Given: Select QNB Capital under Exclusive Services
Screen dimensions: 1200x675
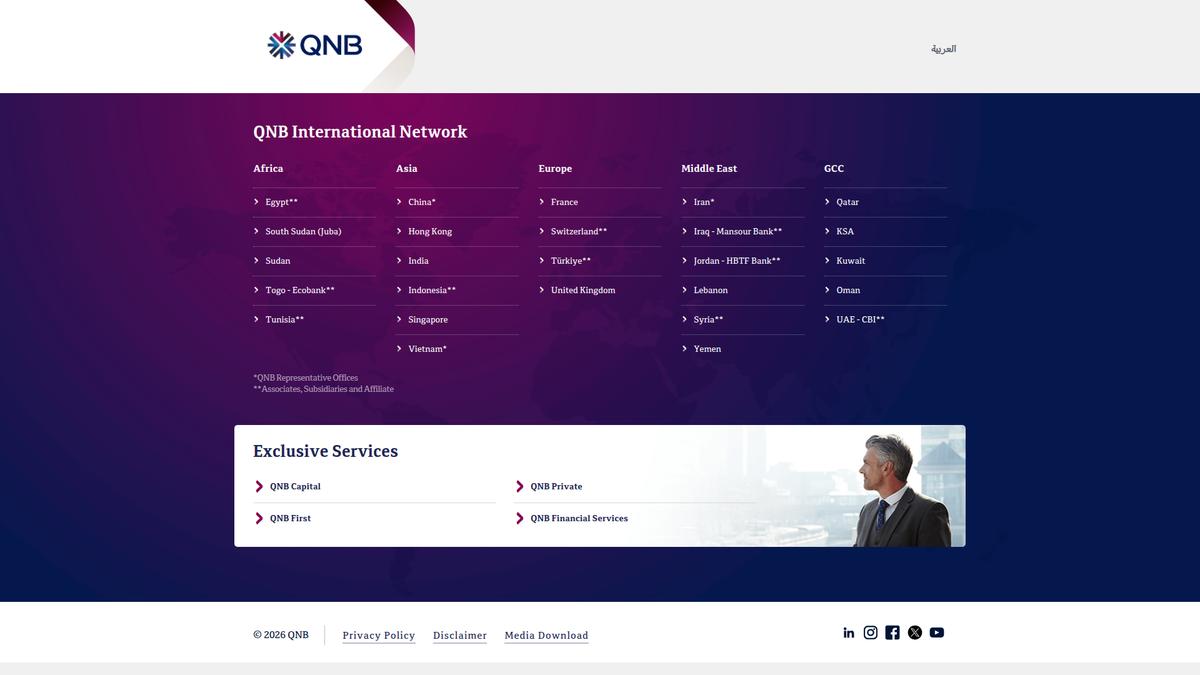Looking at the screenshot, I should point(294,486).
